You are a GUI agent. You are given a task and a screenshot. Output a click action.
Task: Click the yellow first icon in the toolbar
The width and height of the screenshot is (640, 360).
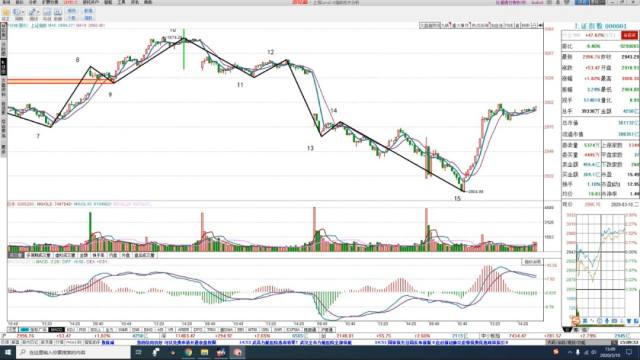[x=6, y=13]
